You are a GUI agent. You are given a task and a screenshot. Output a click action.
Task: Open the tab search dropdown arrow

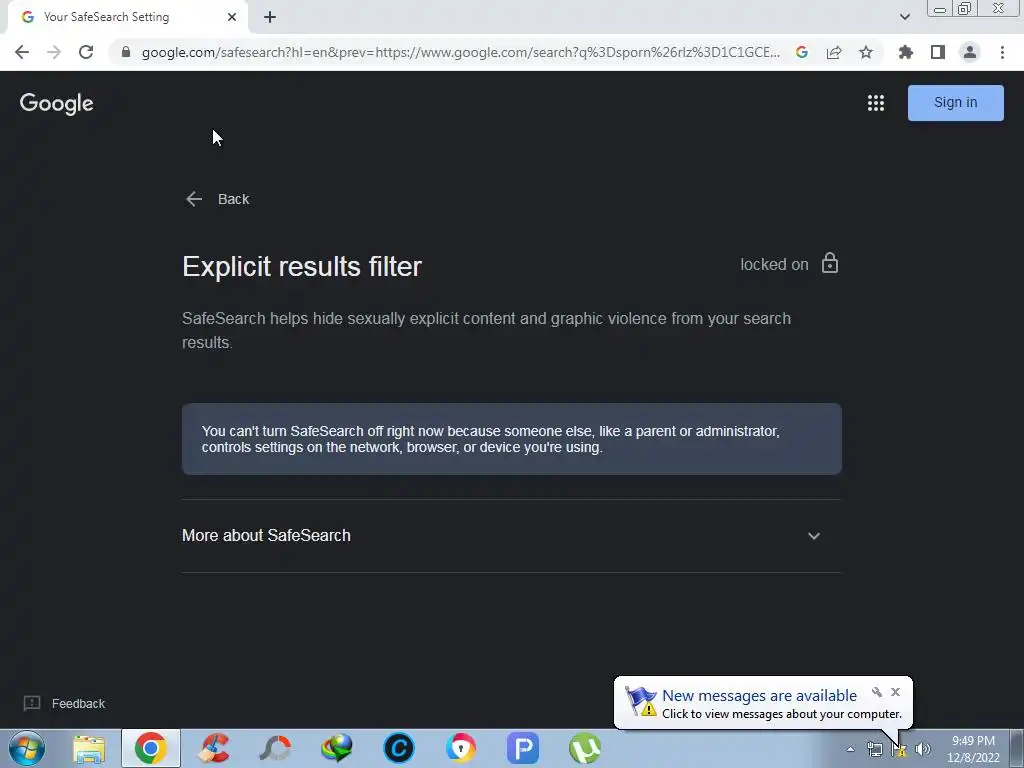904,17
